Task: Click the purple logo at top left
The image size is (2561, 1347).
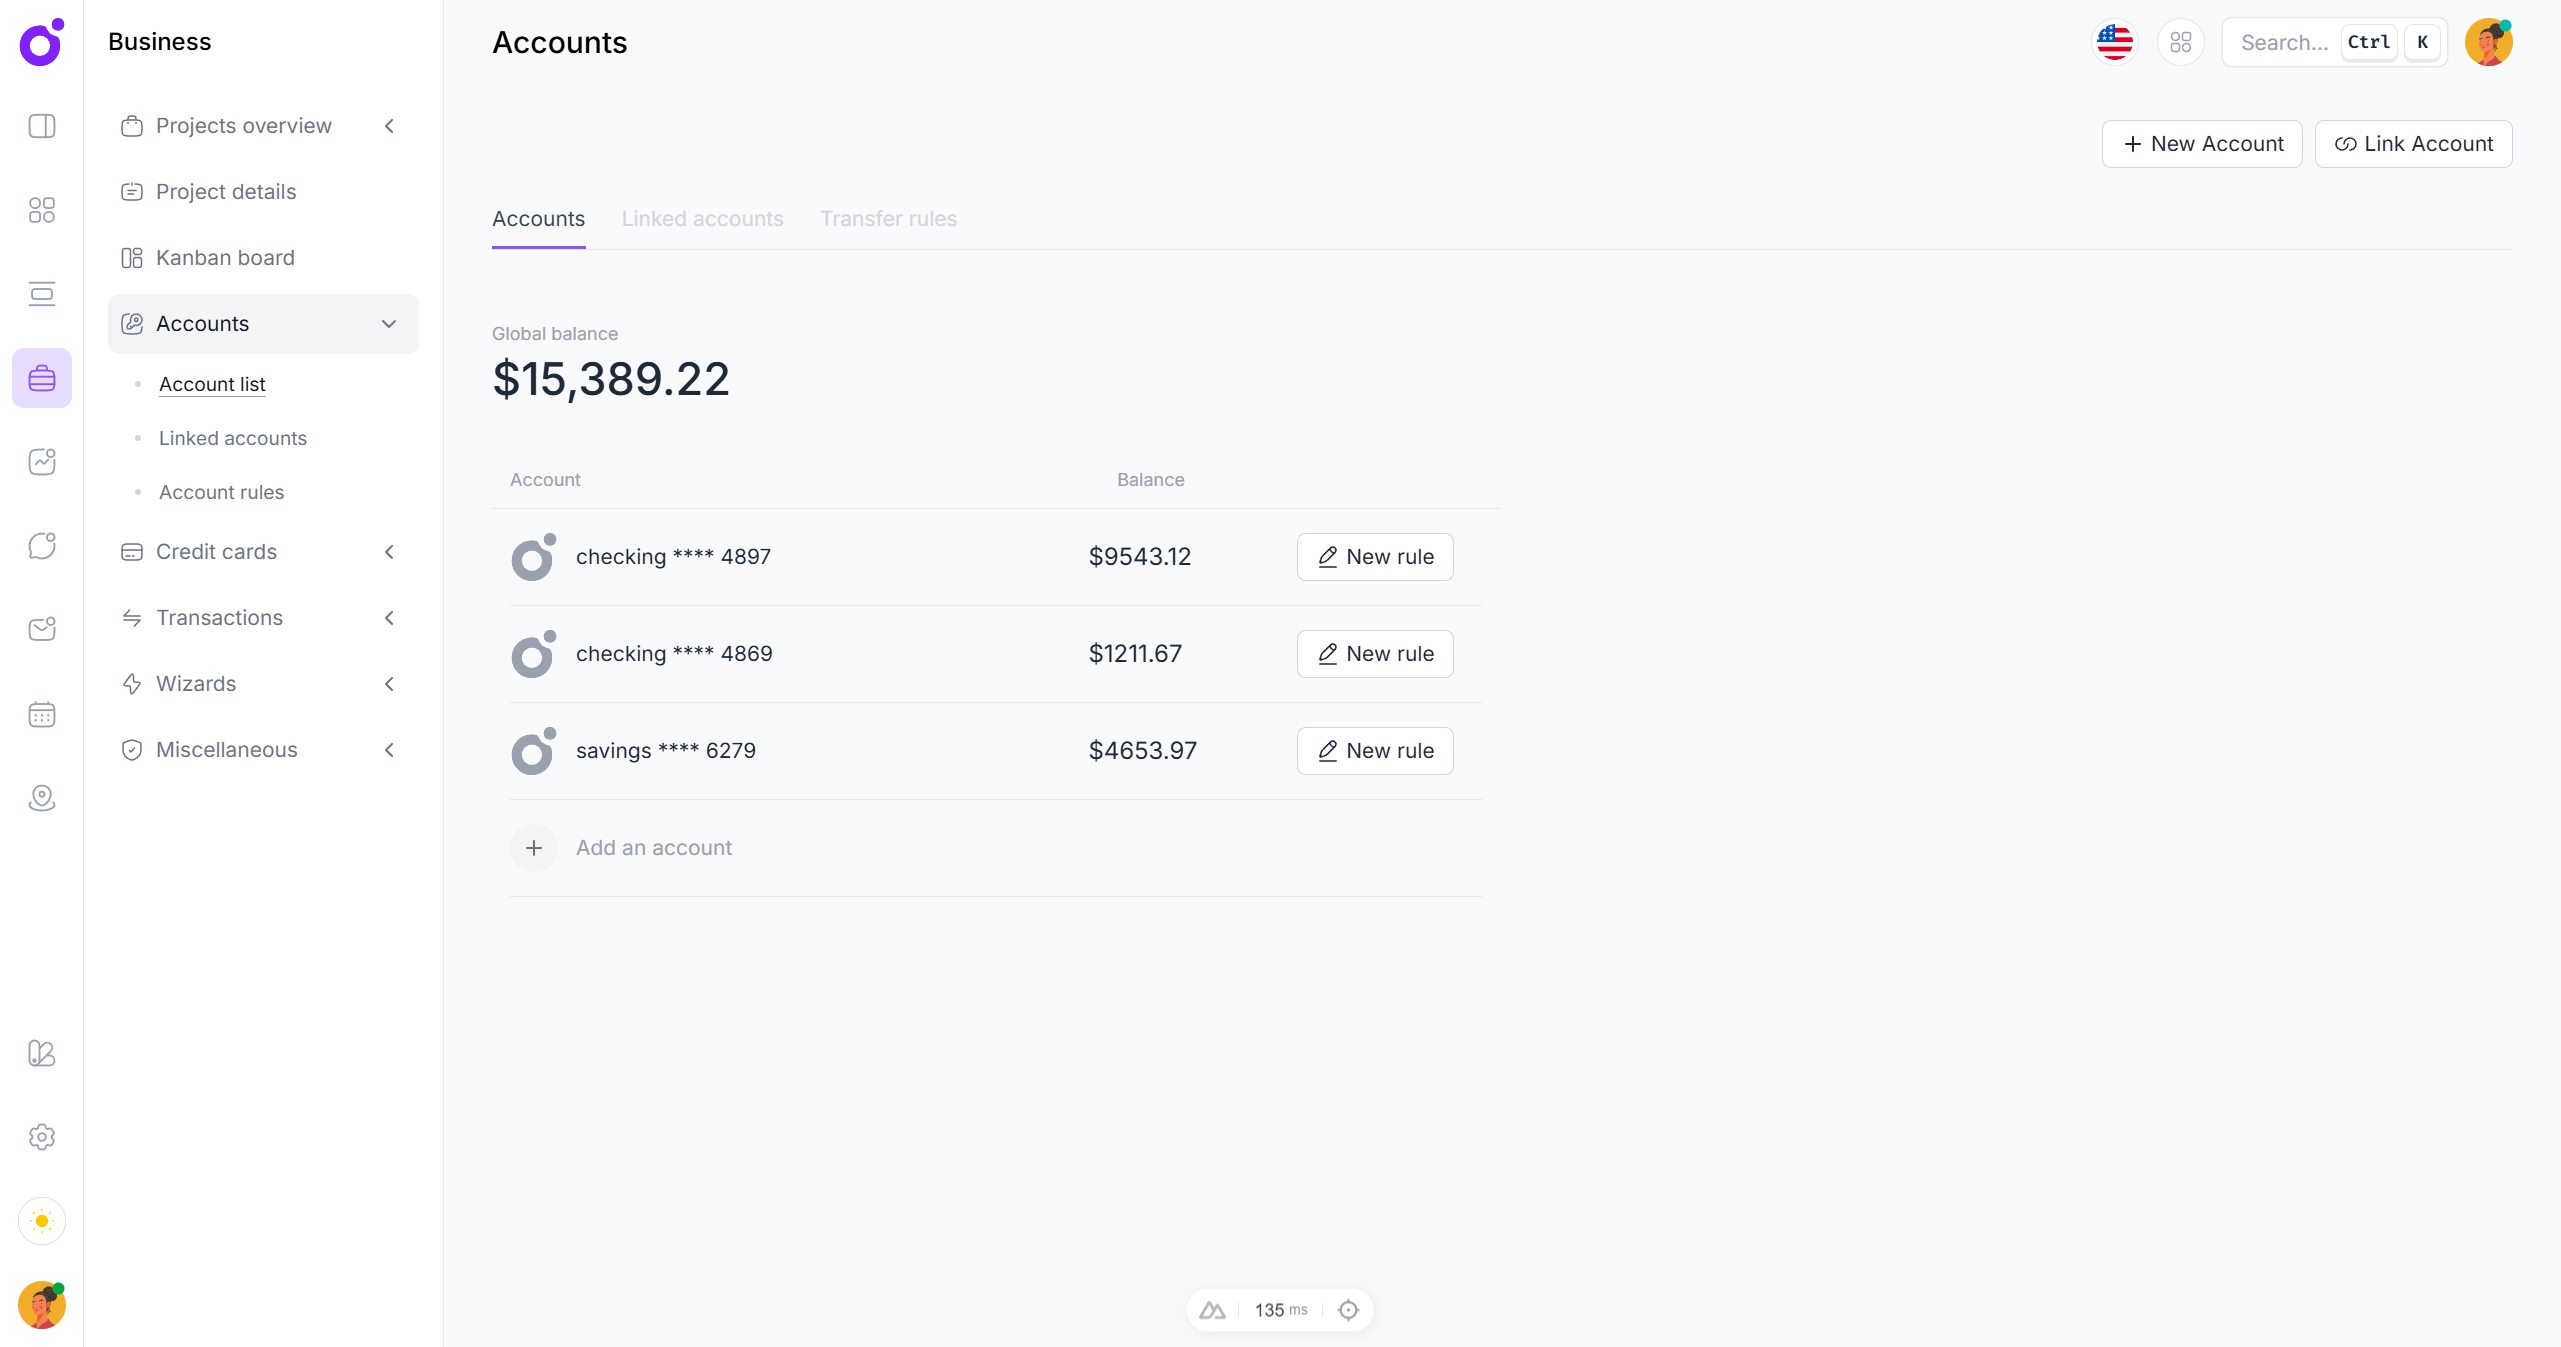Action: (x=42, y=42)
